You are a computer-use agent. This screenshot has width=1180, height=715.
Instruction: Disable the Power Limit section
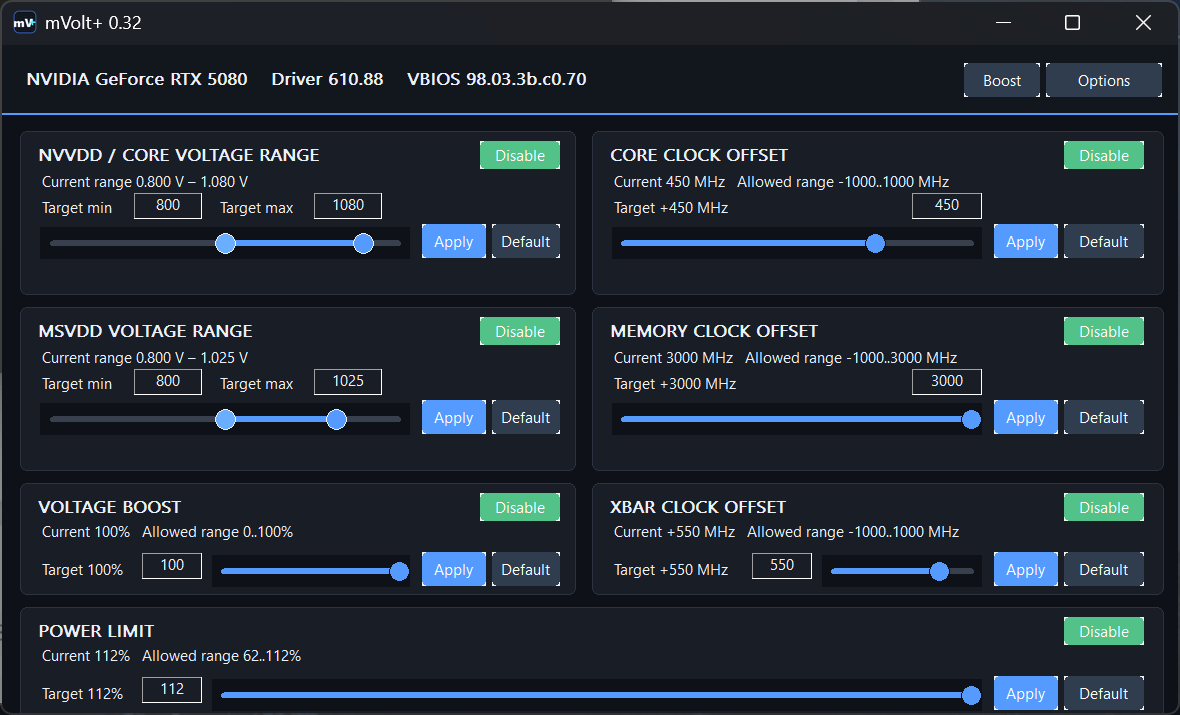coord(1104,631)
